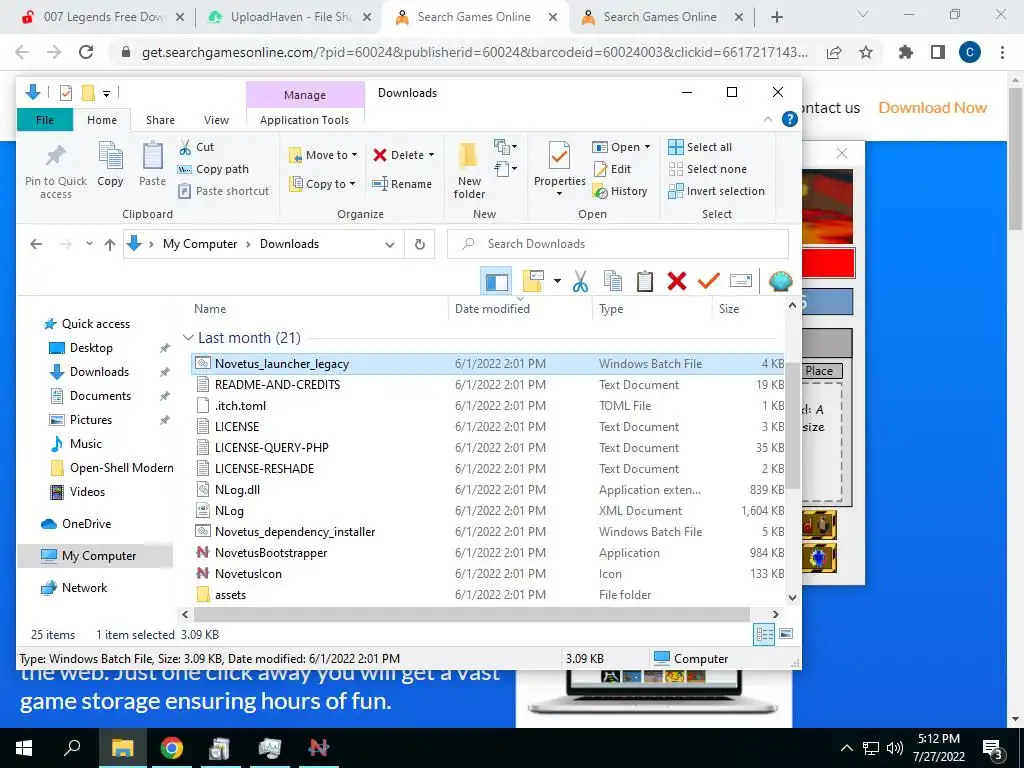Collapse the Last month group

pyautogui.click(x=188, y=338)
